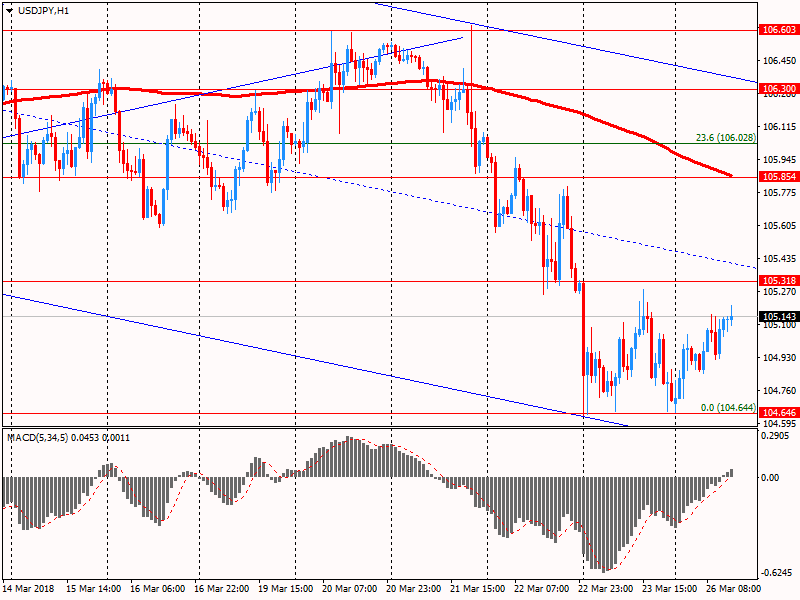800x600 pixels.
Task: Click the current price label 105.143
Action: [x=779, y=316]
